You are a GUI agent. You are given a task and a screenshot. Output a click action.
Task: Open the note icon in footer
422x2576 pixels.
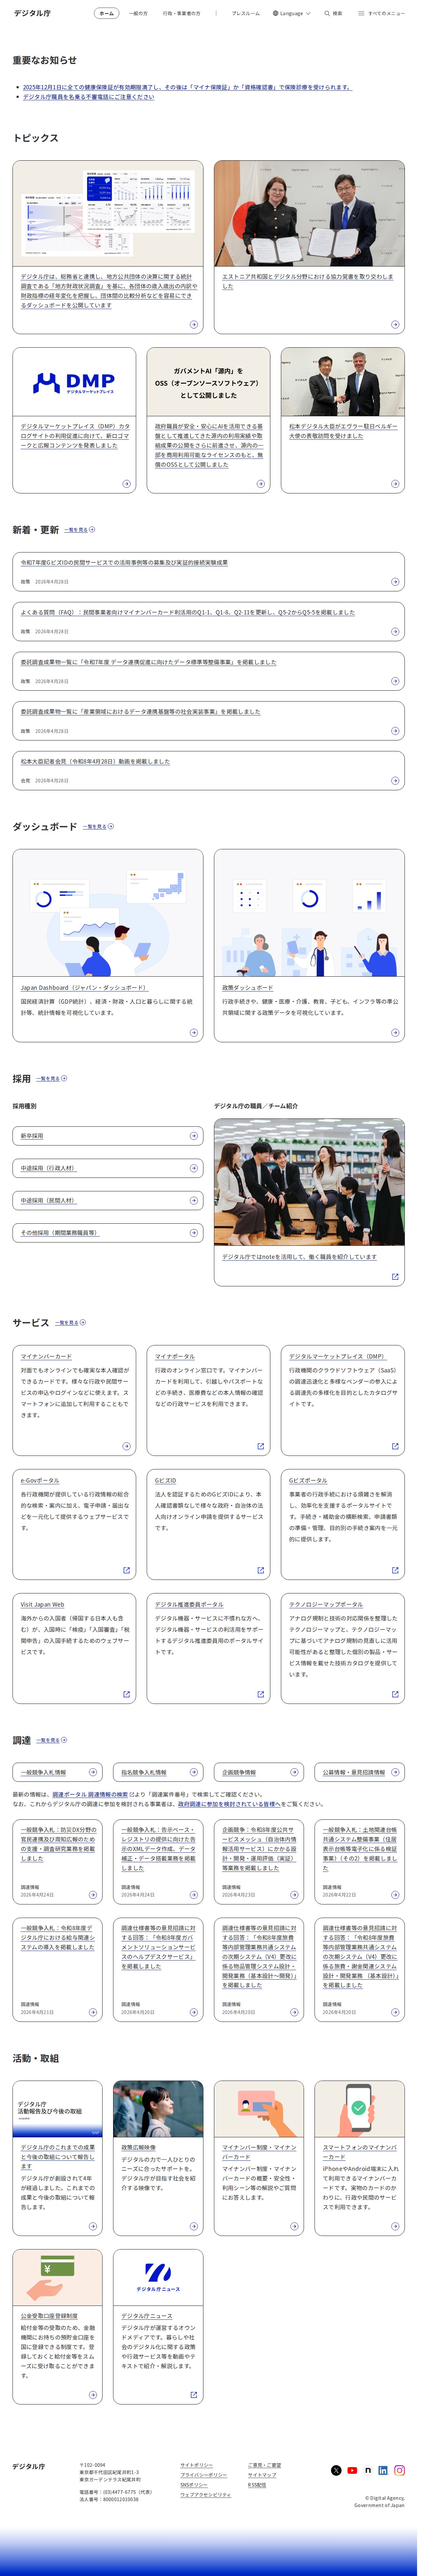368,2470
